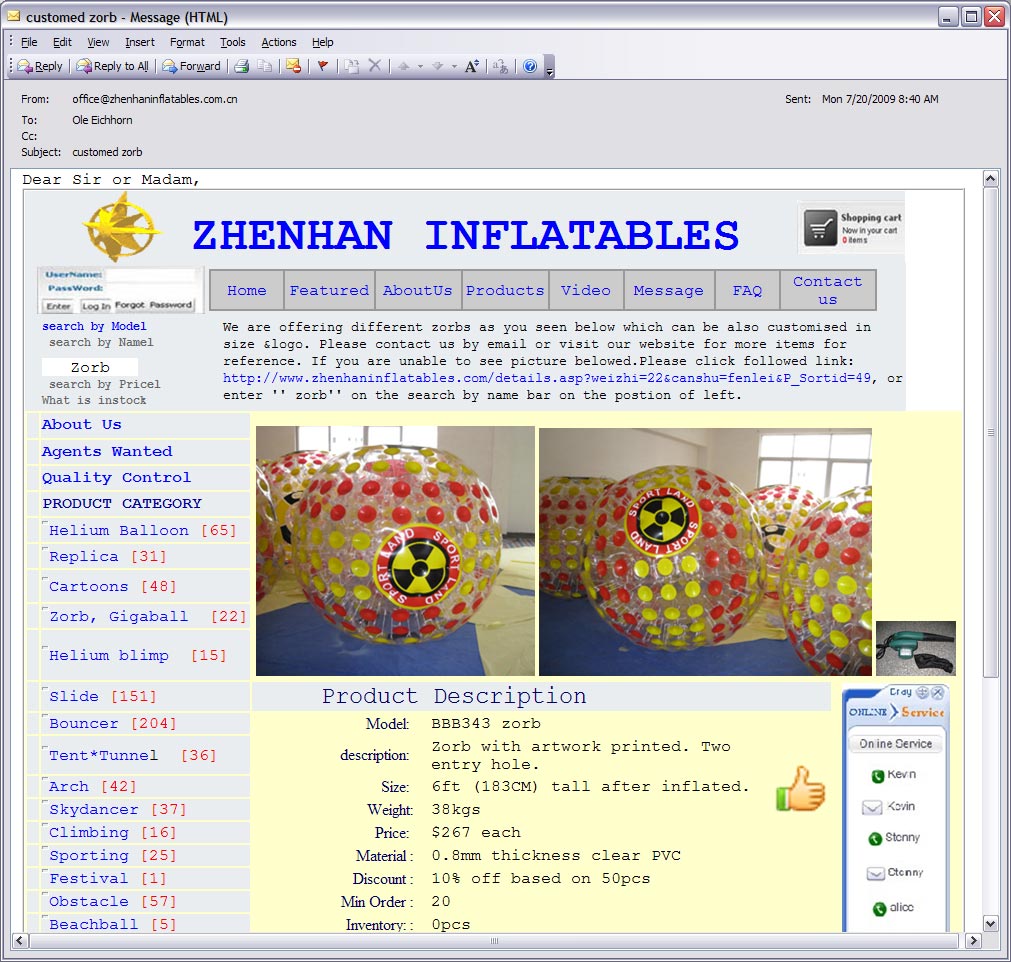Click Kevin's green phone icon

pos(877,776)
